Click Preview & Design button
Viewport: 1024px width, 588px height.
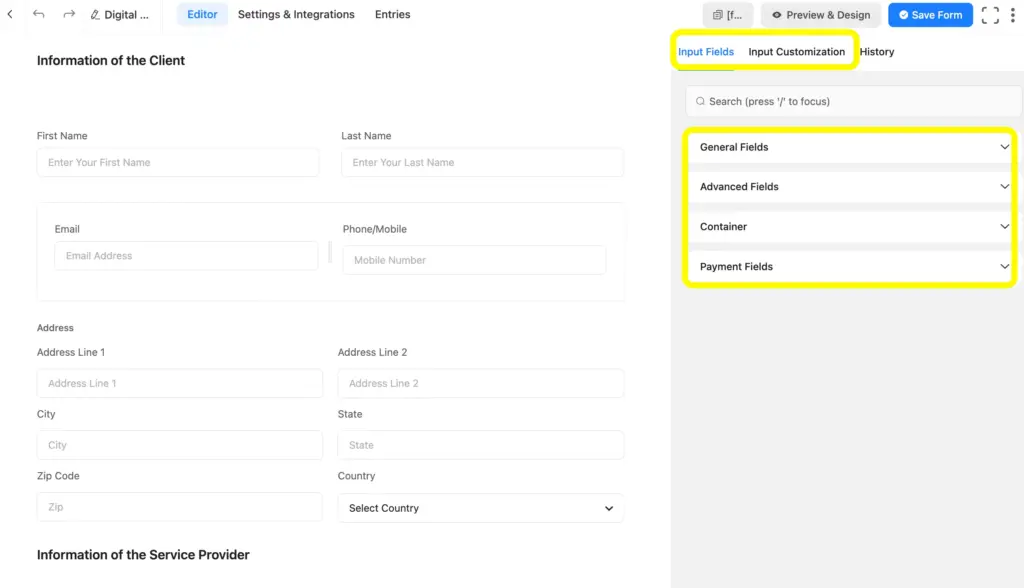pyautogui.click(x=821, y=14)
